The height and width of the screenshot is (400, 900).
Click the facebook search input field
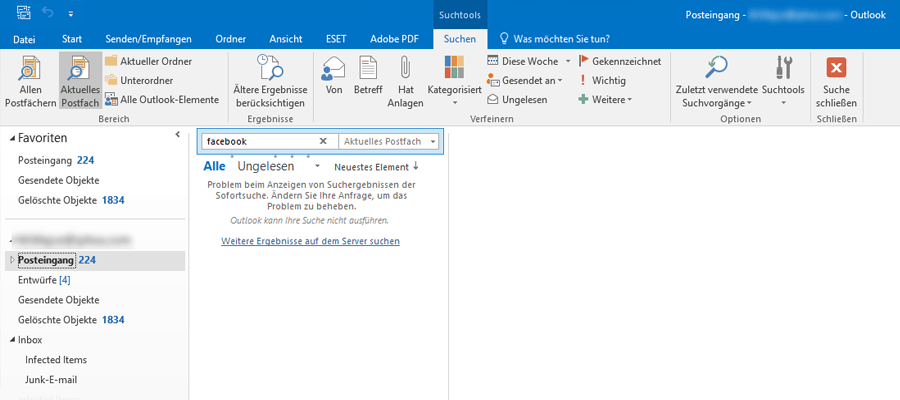tap(259, 141)
